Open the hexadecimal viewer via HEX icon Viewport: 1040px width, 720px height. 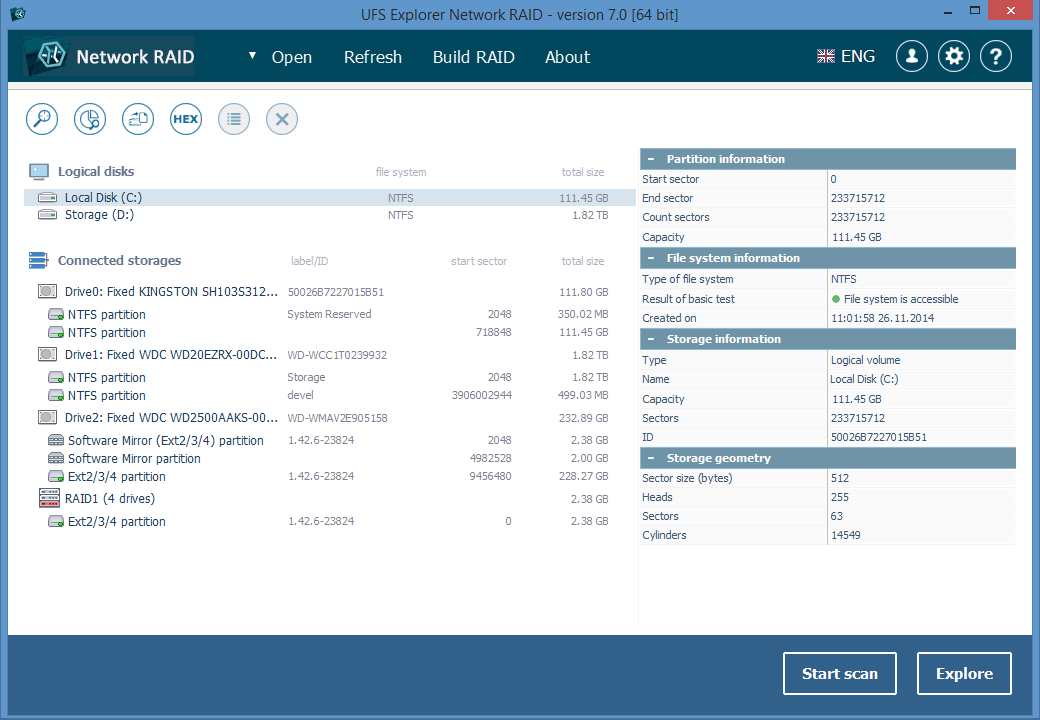(x=185, y=118)
